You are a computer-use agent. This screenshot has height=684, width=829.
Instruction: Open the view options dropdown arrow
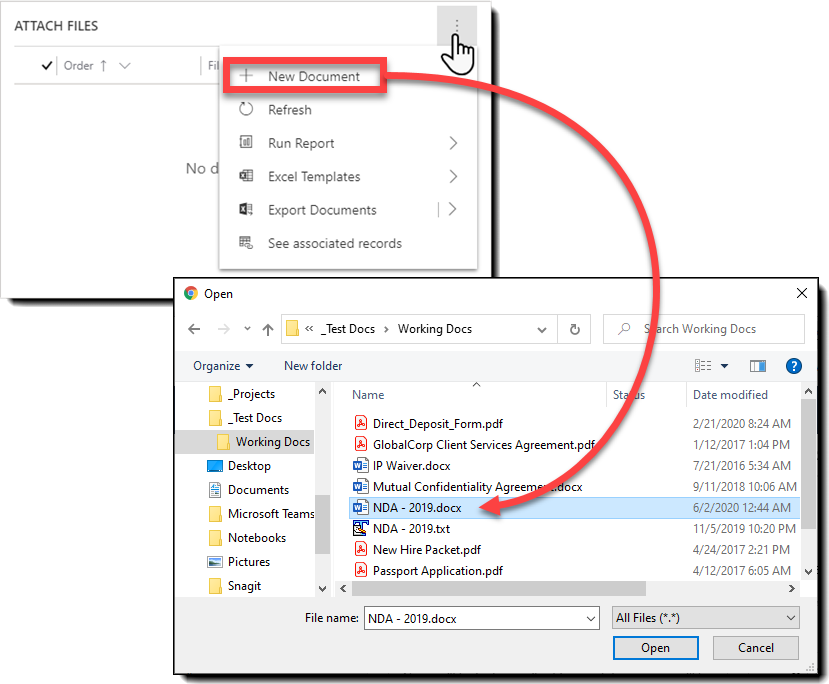point(724,366)
